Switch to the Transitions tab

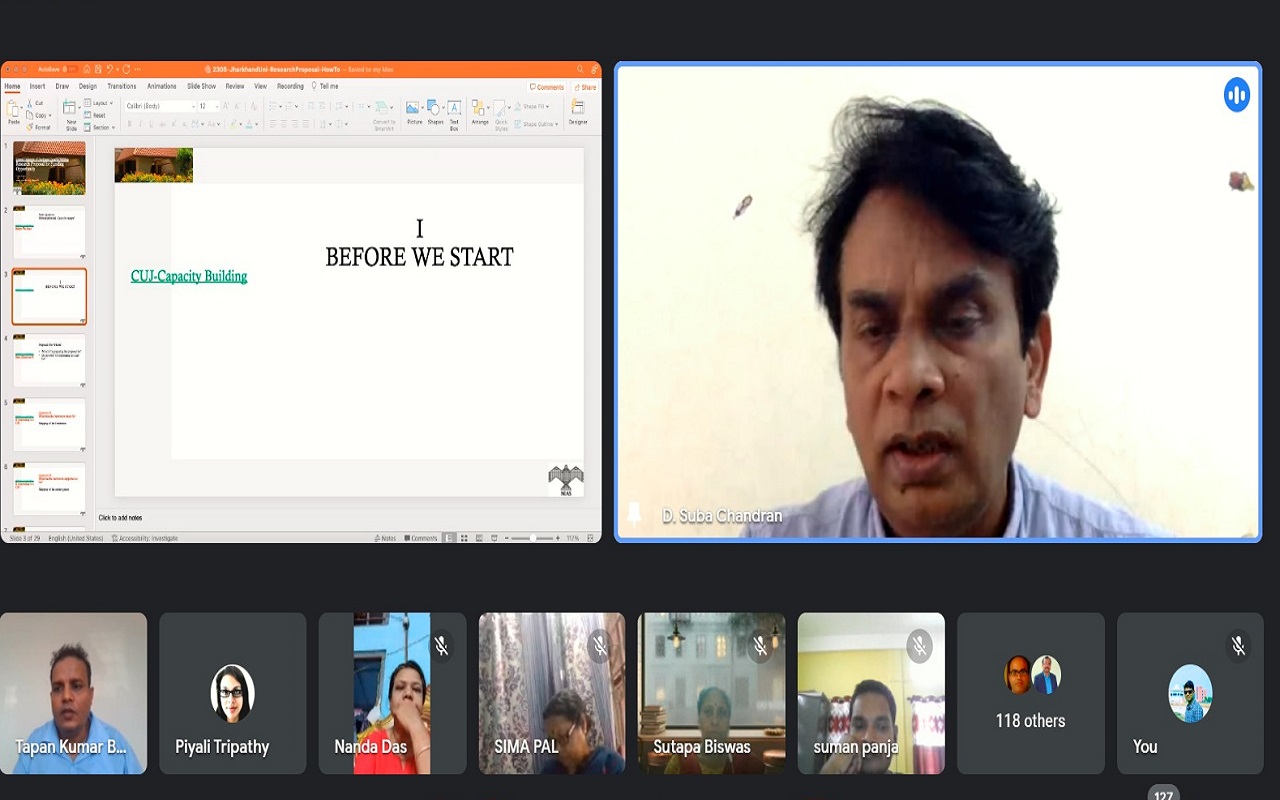pos(122,87)
